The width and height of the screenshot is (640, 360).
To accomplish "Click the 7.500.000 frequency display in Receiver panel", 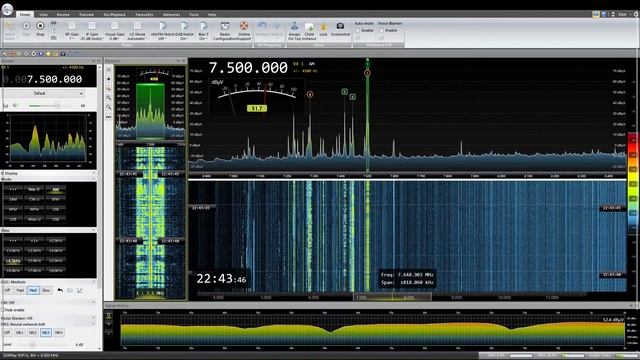I will point(54,79).
